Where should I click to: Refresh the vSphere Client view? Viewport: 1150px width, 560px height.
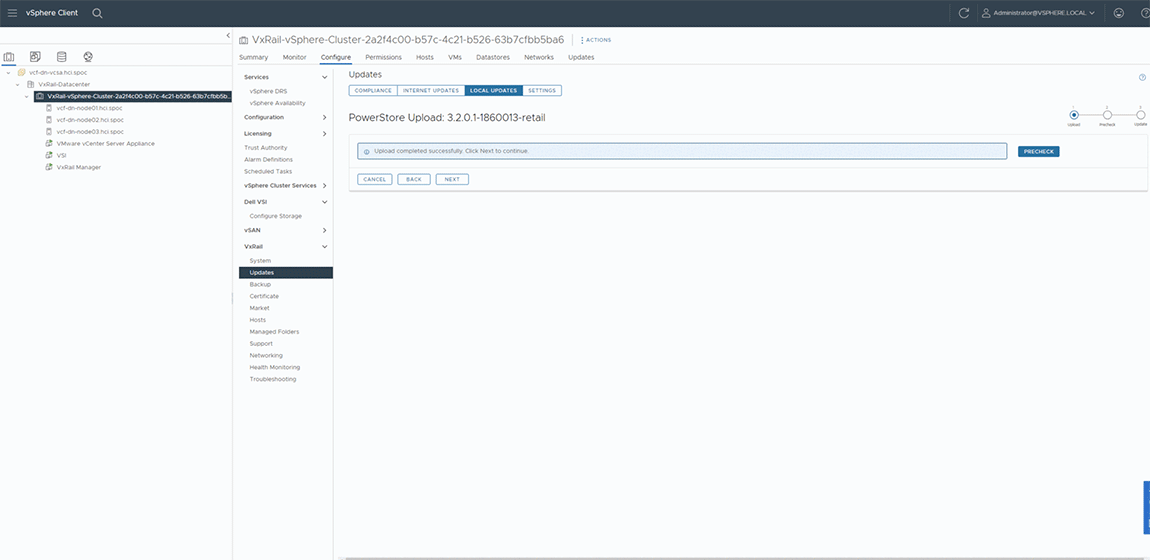[964, 13]
